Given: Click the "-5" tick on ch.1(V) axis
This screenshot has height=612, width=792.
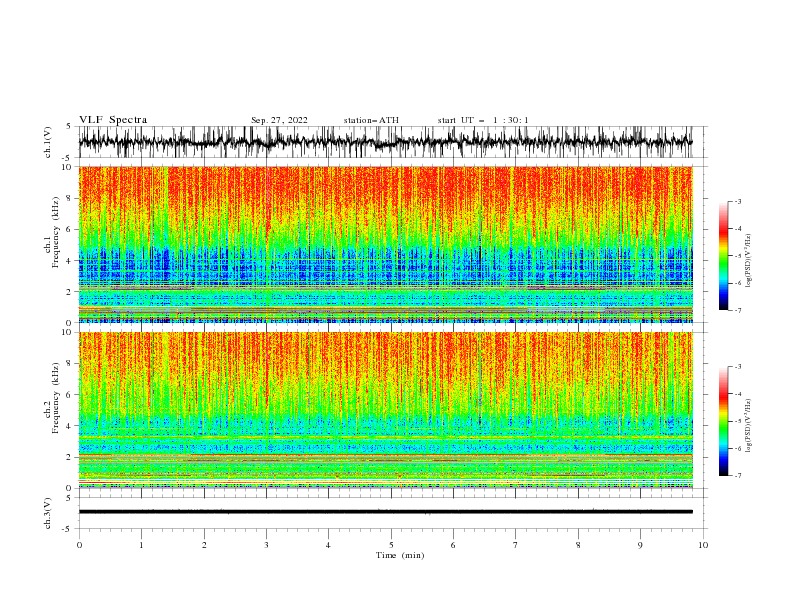Looking at the screenshot, I should (68, 158).
